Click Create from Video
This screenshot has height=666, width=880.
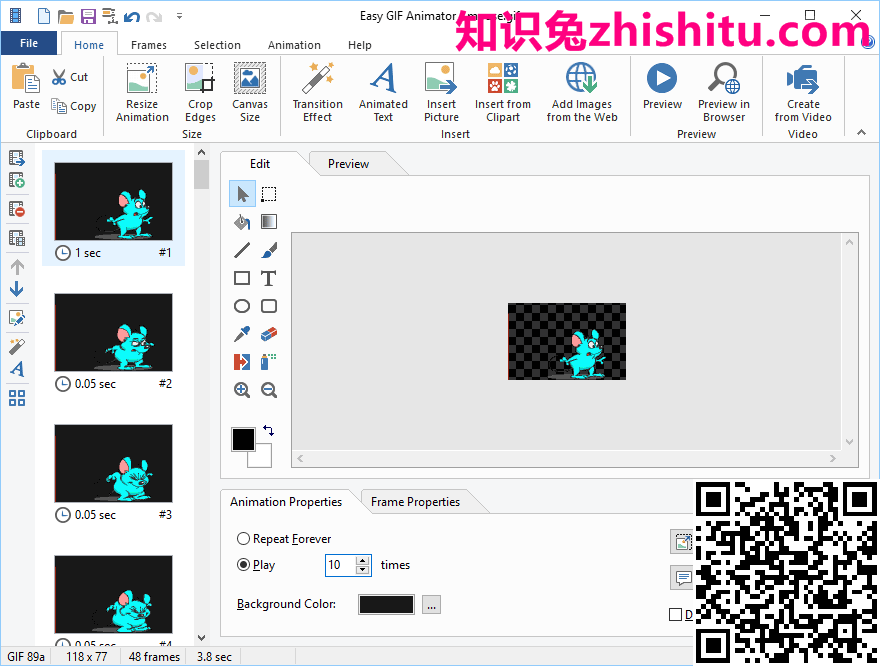[803, 93]
